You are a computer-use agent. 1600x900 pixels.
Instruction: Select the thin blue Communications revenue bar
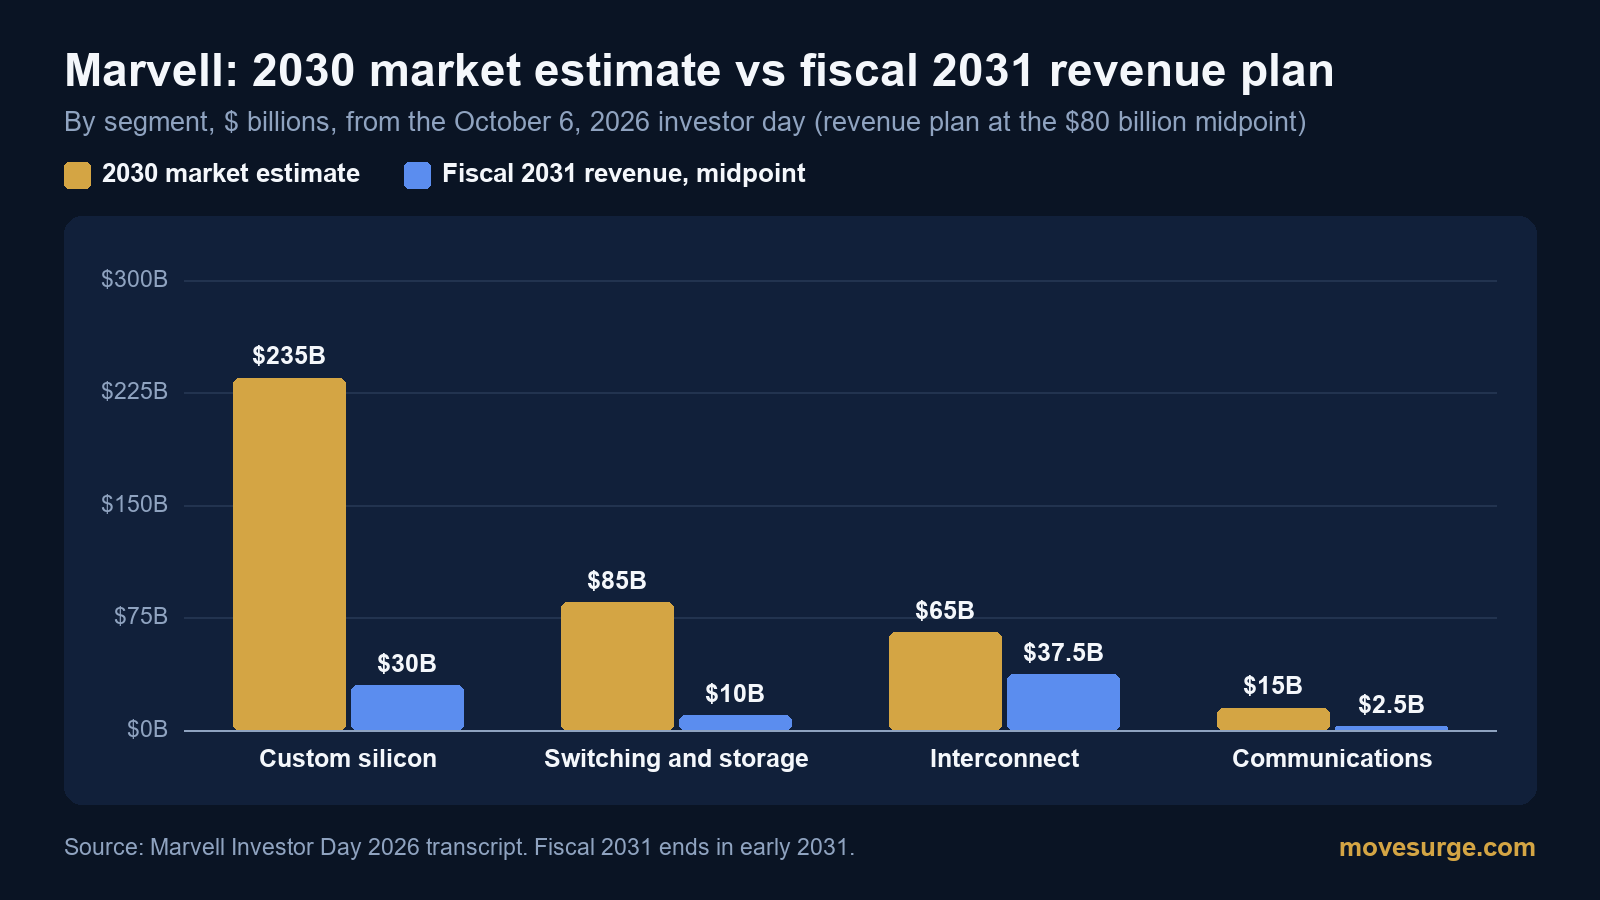(x=1391, y=728)
